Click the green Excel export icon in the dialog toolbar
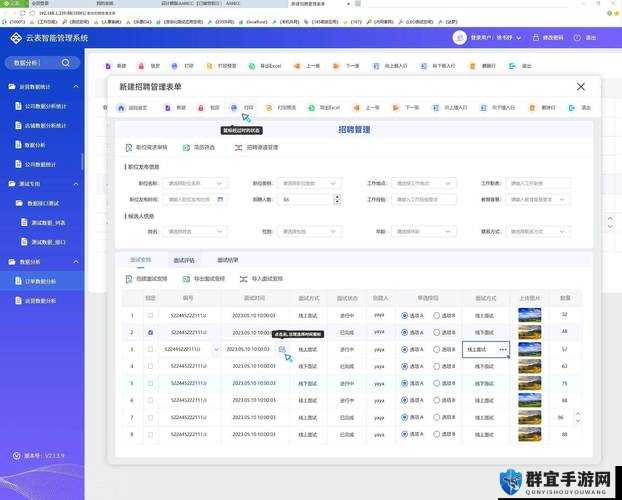 coord(312,108)
